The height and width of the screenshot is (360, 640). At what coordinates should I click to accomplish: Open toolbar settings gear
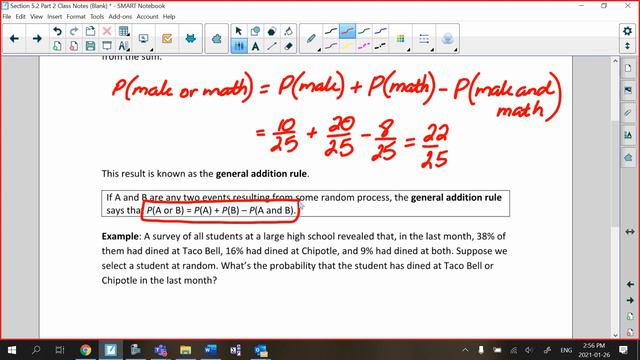coord(627,31)
